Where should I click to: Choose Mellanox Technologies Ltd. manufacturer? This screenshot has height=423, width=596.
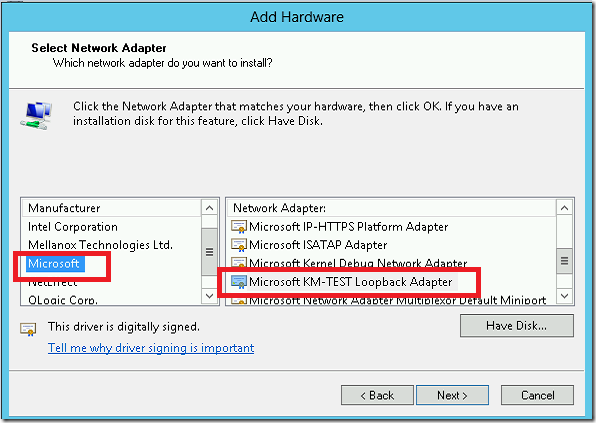click(x=100, y=245)
